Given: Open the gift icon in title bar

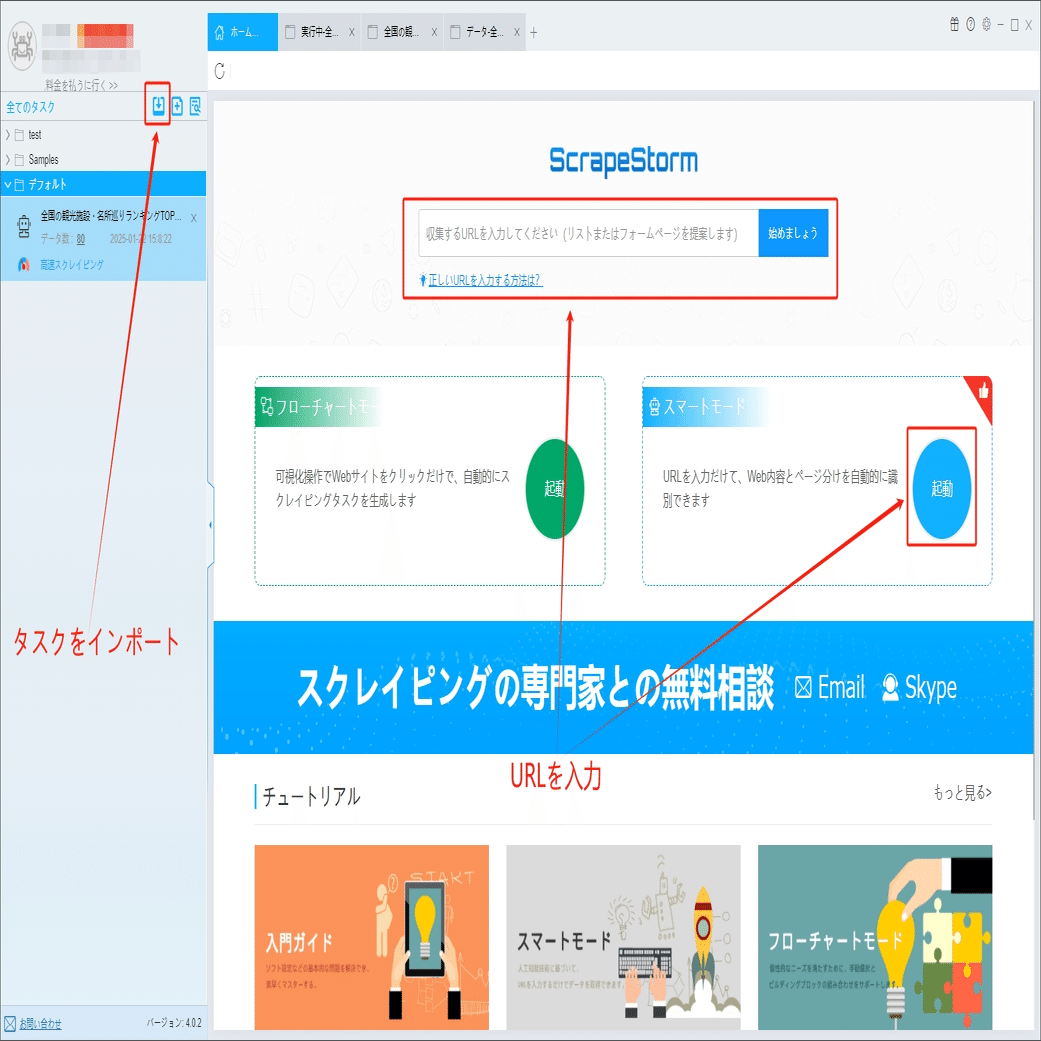Looking at the screenshot, I should [x=954, y=25].
